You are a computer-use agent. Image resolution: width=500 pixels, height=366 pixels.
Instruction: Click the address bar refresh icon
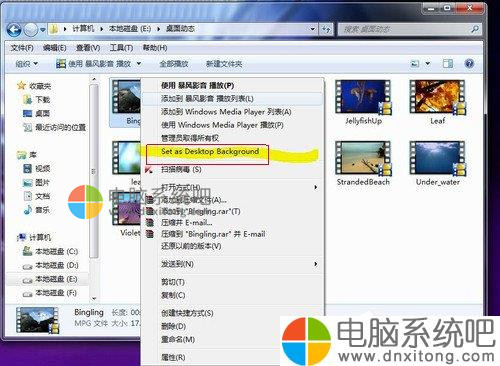tap(326, 29)
